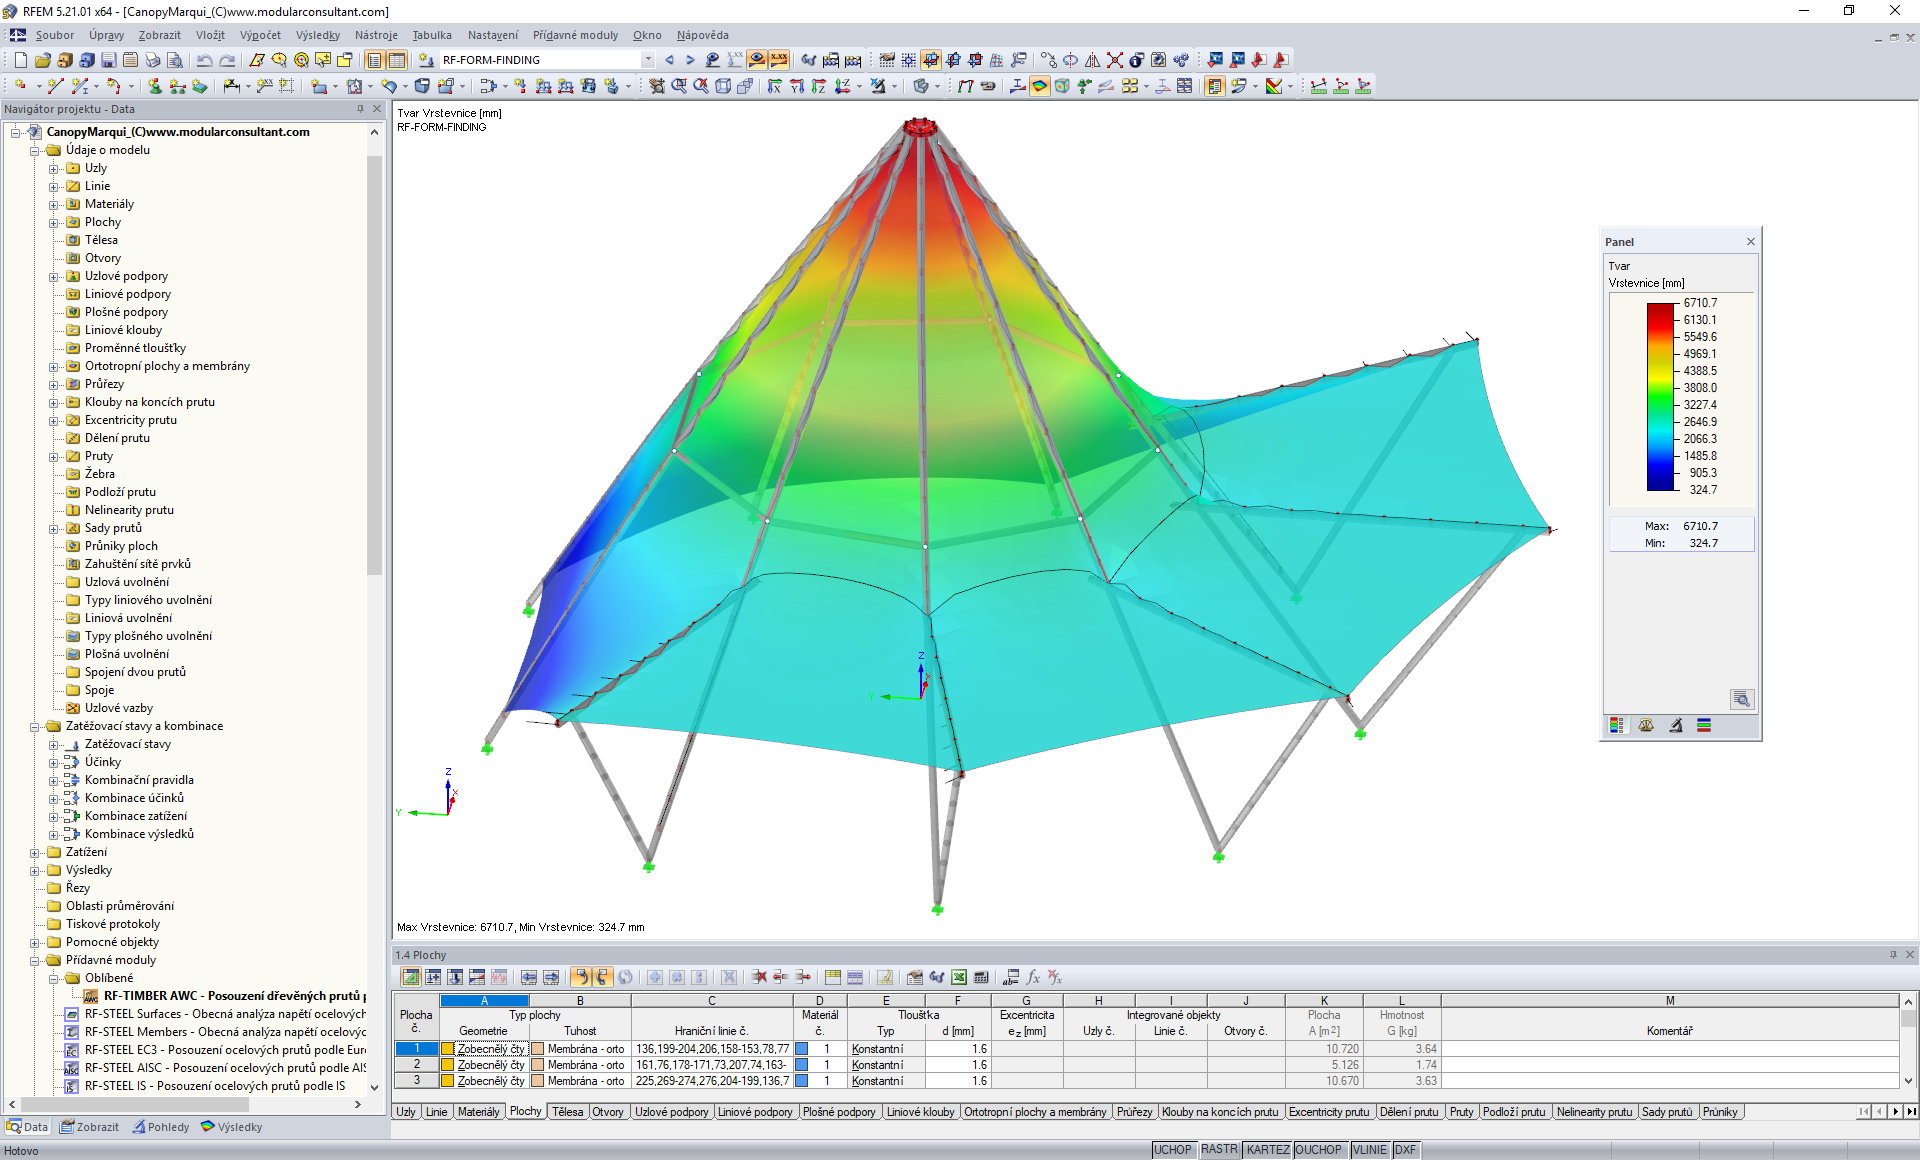
Task: Click View in X direction icon
Action: click(774, 86)
